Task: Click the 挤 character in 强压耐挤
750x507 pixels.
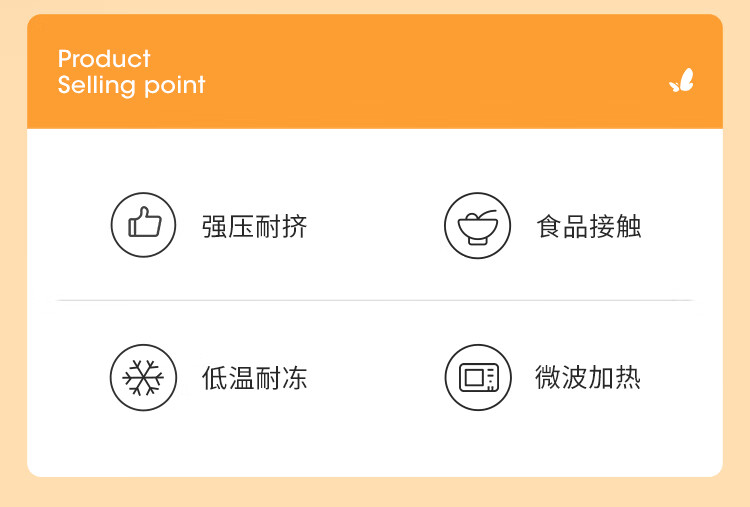Action: point(294,226)
